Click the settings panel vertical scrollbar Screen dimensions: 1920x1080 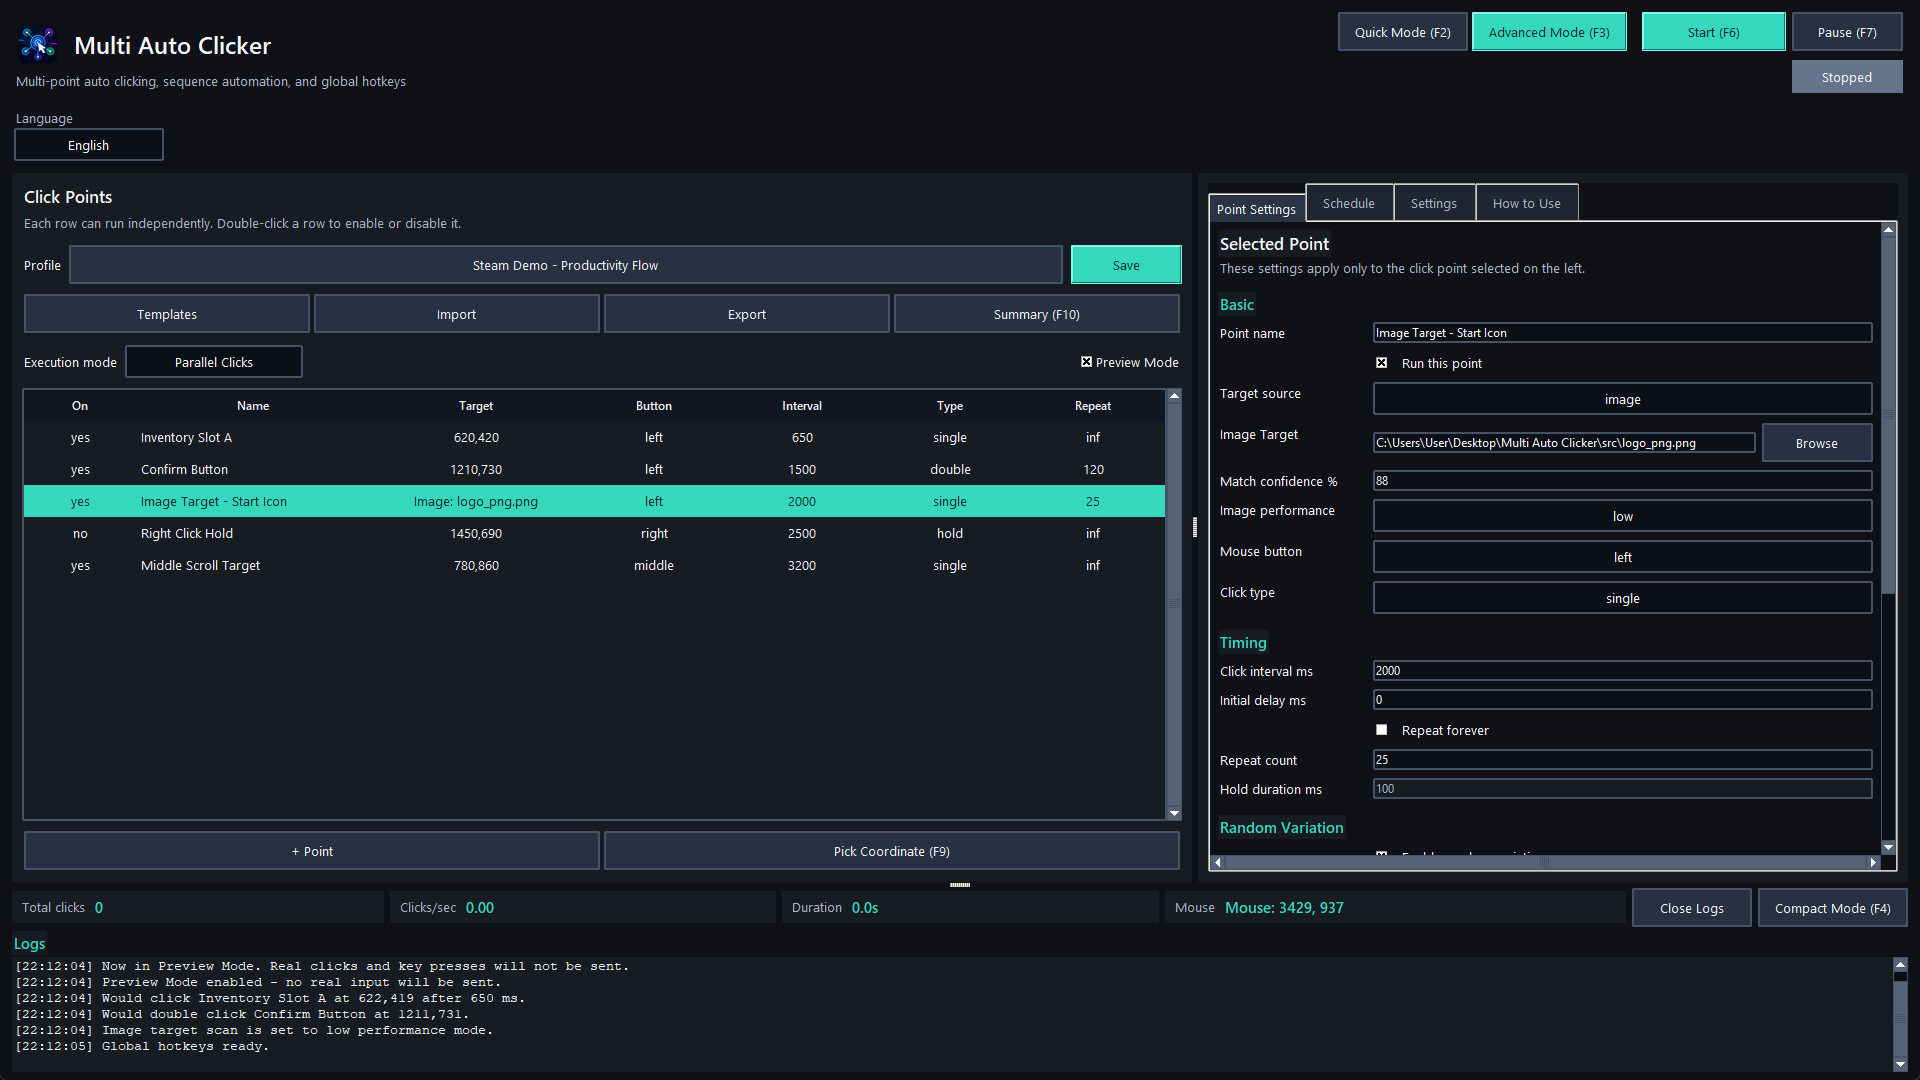tap(1888, 415)
